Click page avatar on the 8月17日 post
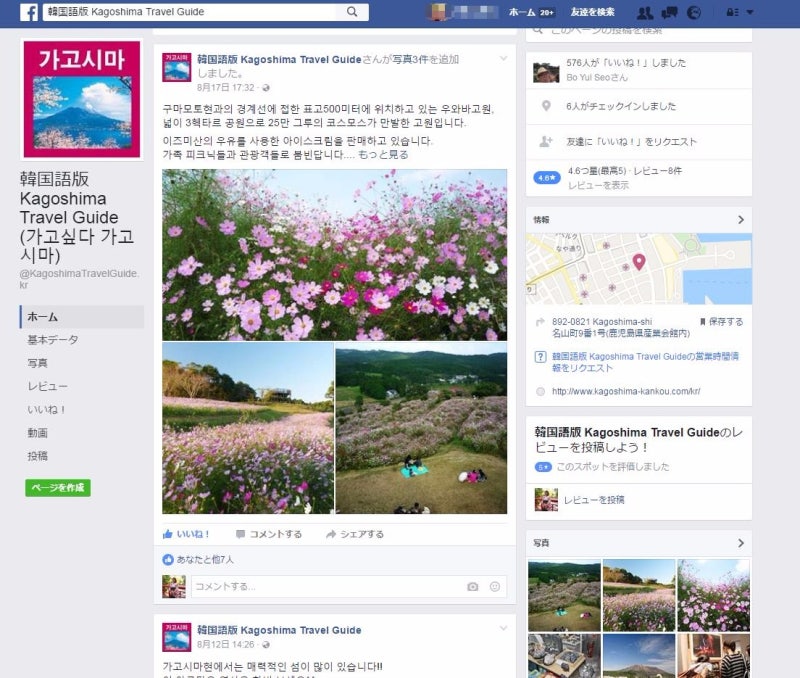Viewport: 800px width, 678px height. tap(177, 67)
